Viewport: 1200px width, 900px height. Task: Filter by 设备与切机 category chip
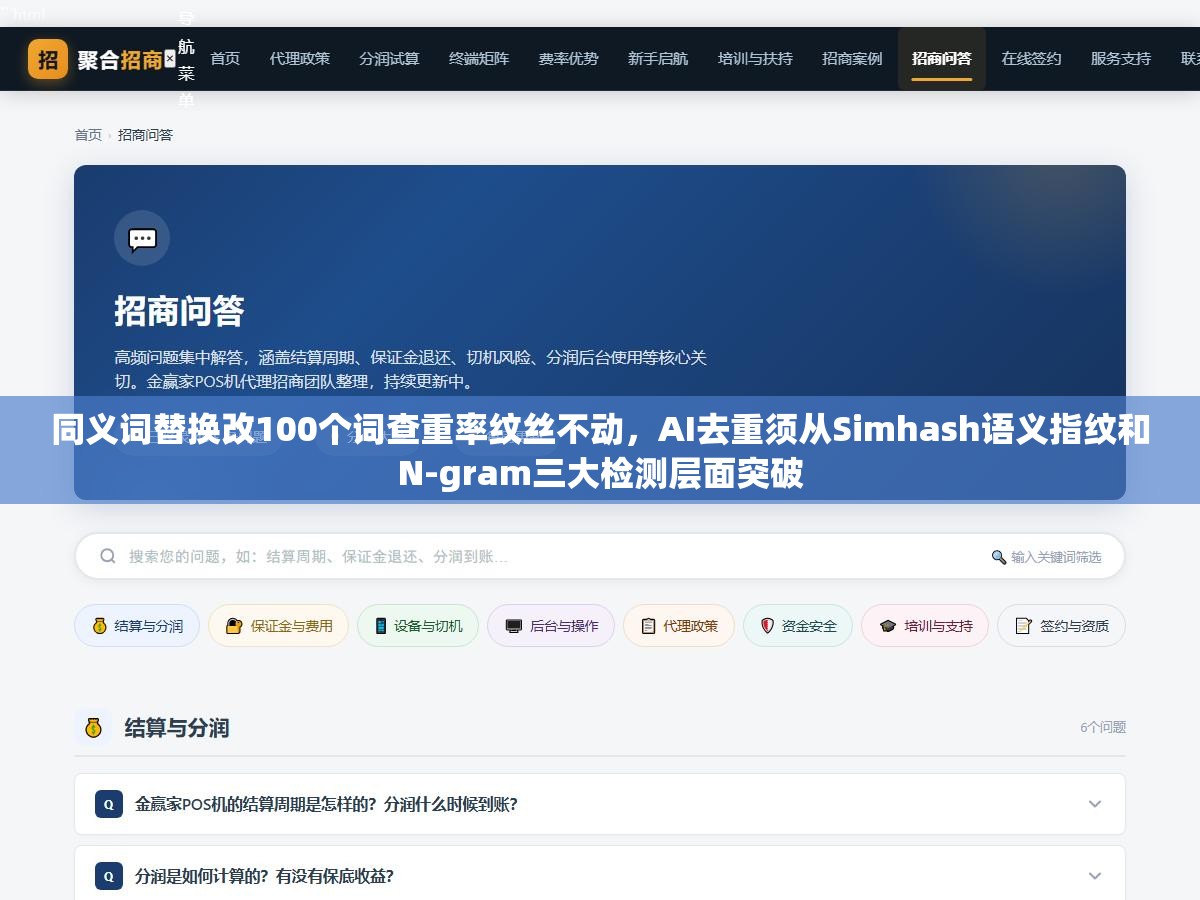pos(418,626)
